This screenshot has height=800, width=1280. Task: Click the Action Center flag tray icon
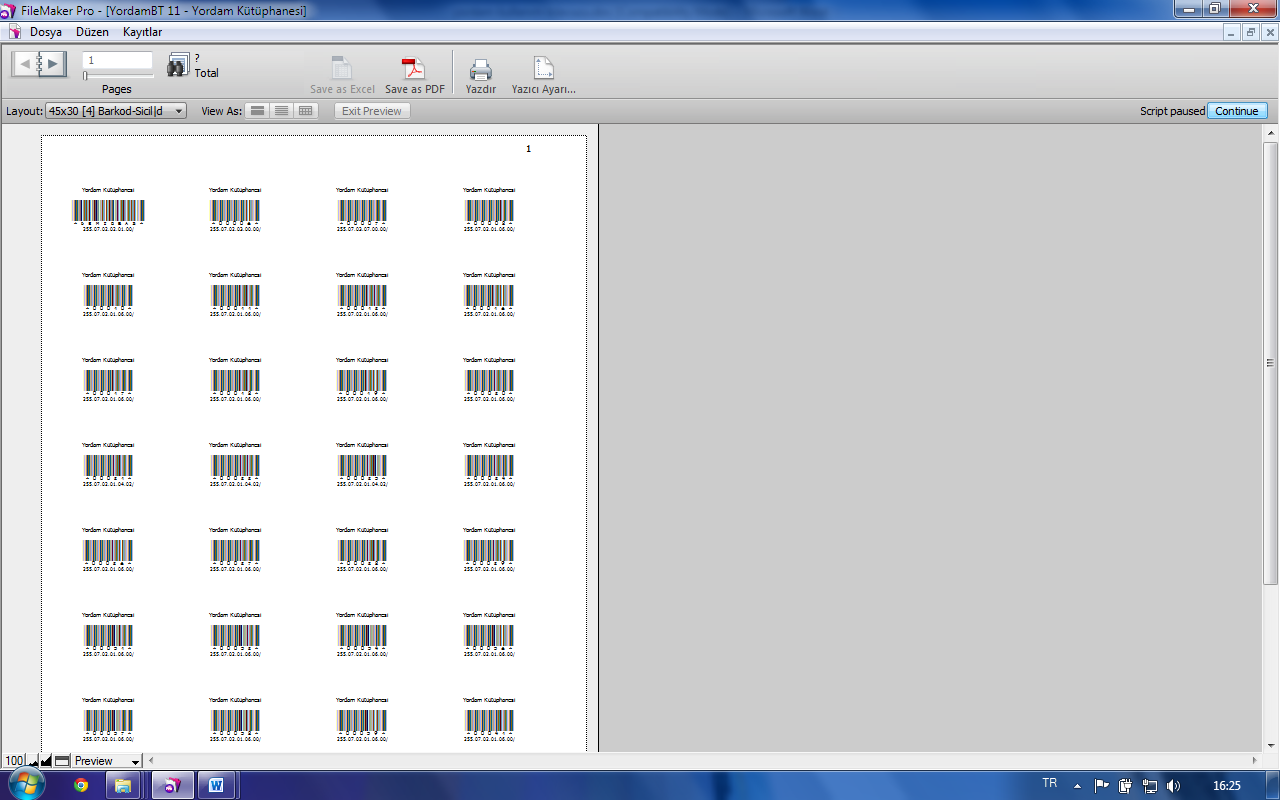click(x=1101, y=785)
